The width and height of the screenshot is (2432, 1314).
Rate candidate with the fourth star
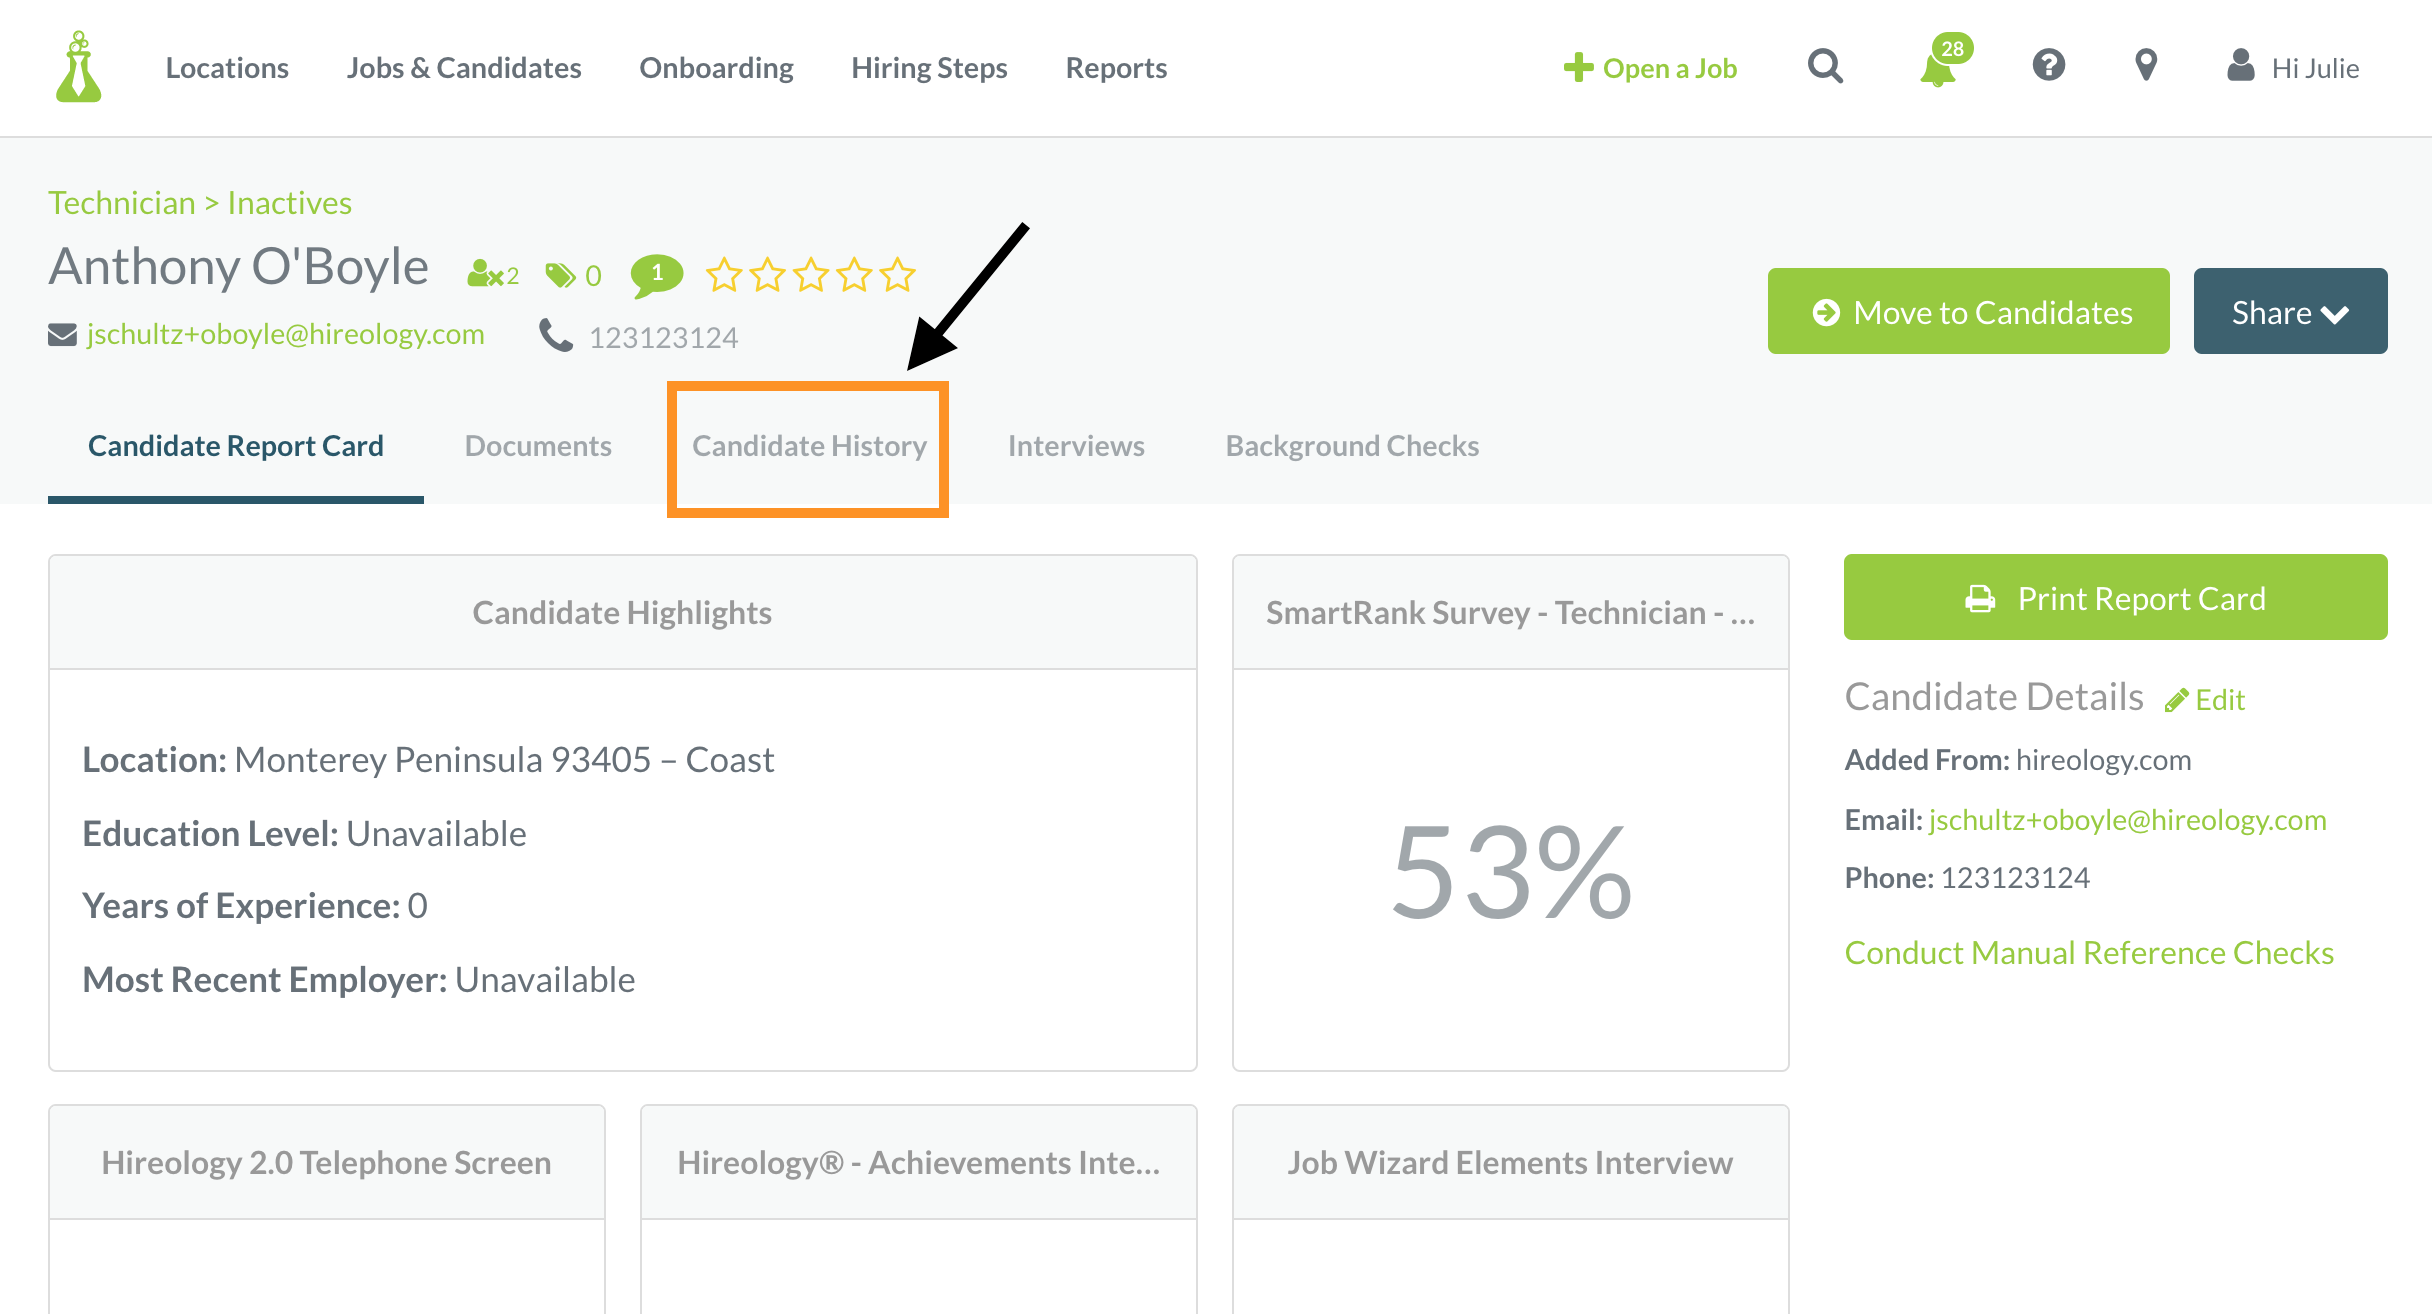tap(854, 274)
